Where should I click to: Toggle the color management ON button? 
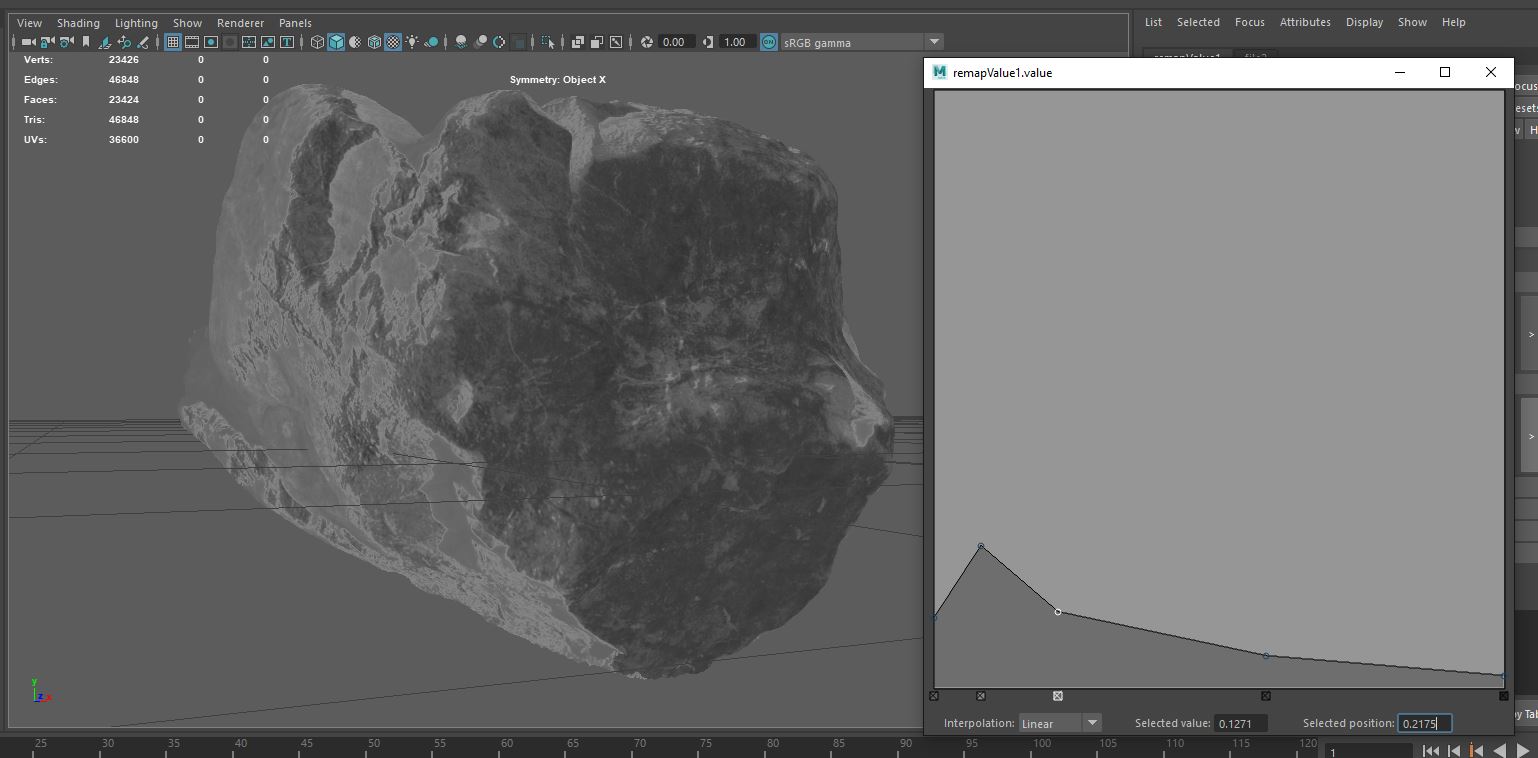pyautogui.click(x=769, y=42)
